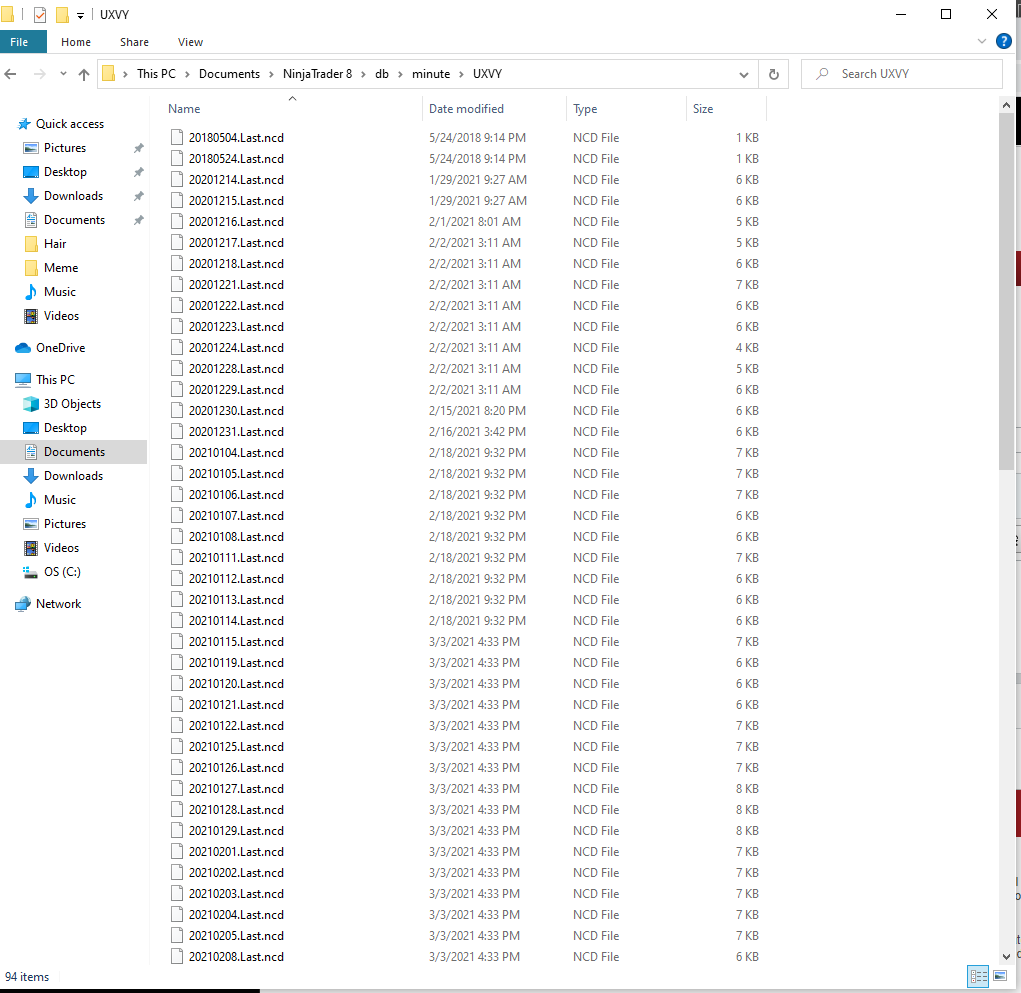Open the Share ribbon tab
Viewport: 1021px width, 993px height.
134,42
